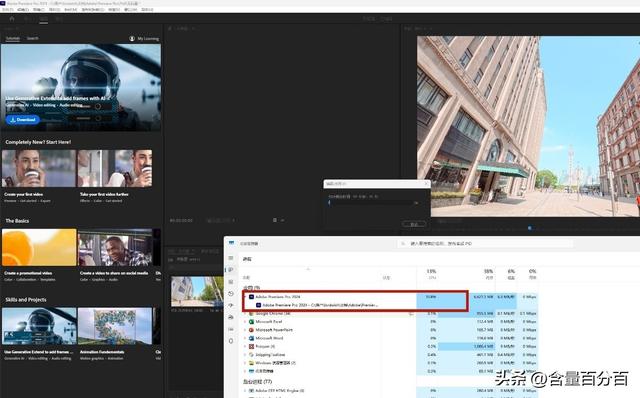Expand the Windows Explorer (2) process group
640x398 pixels.
pyautogui.click(x=245, y=363)
